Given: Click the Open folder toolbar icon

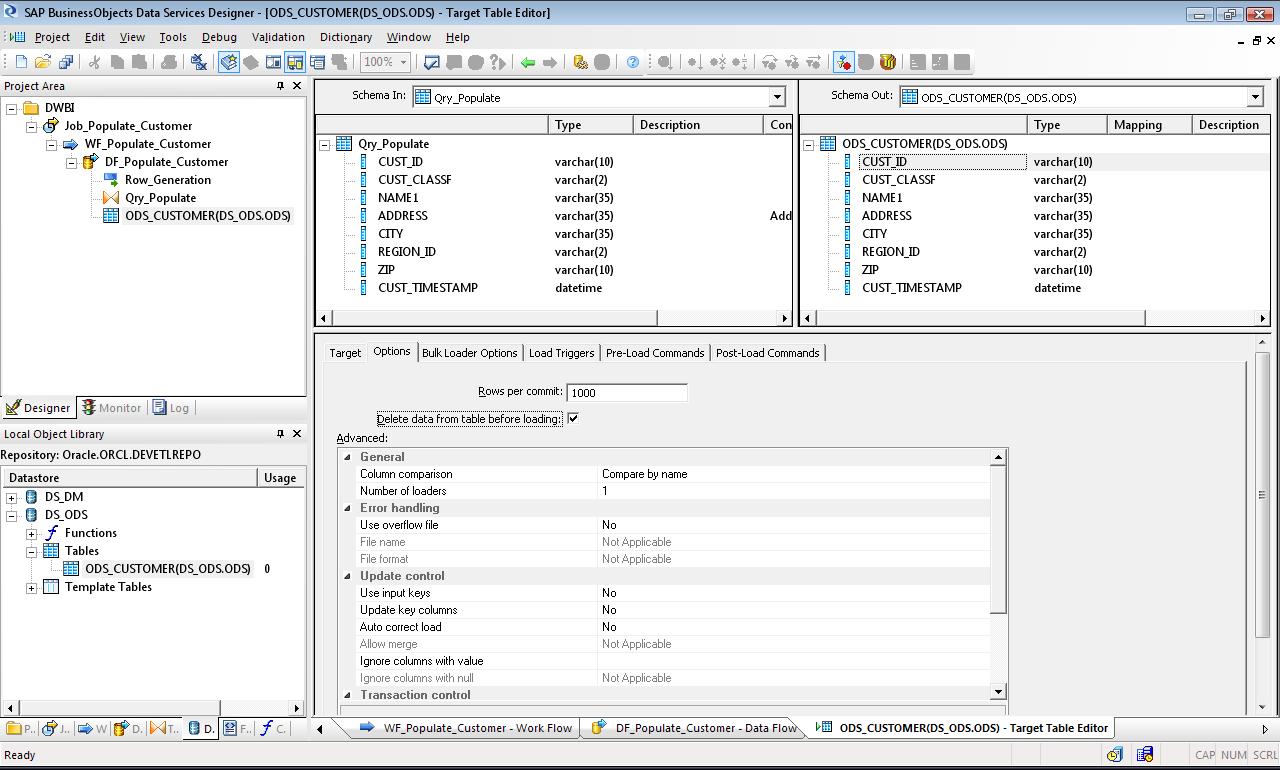Looking at the screenshot, I should (x=43, y=62).
